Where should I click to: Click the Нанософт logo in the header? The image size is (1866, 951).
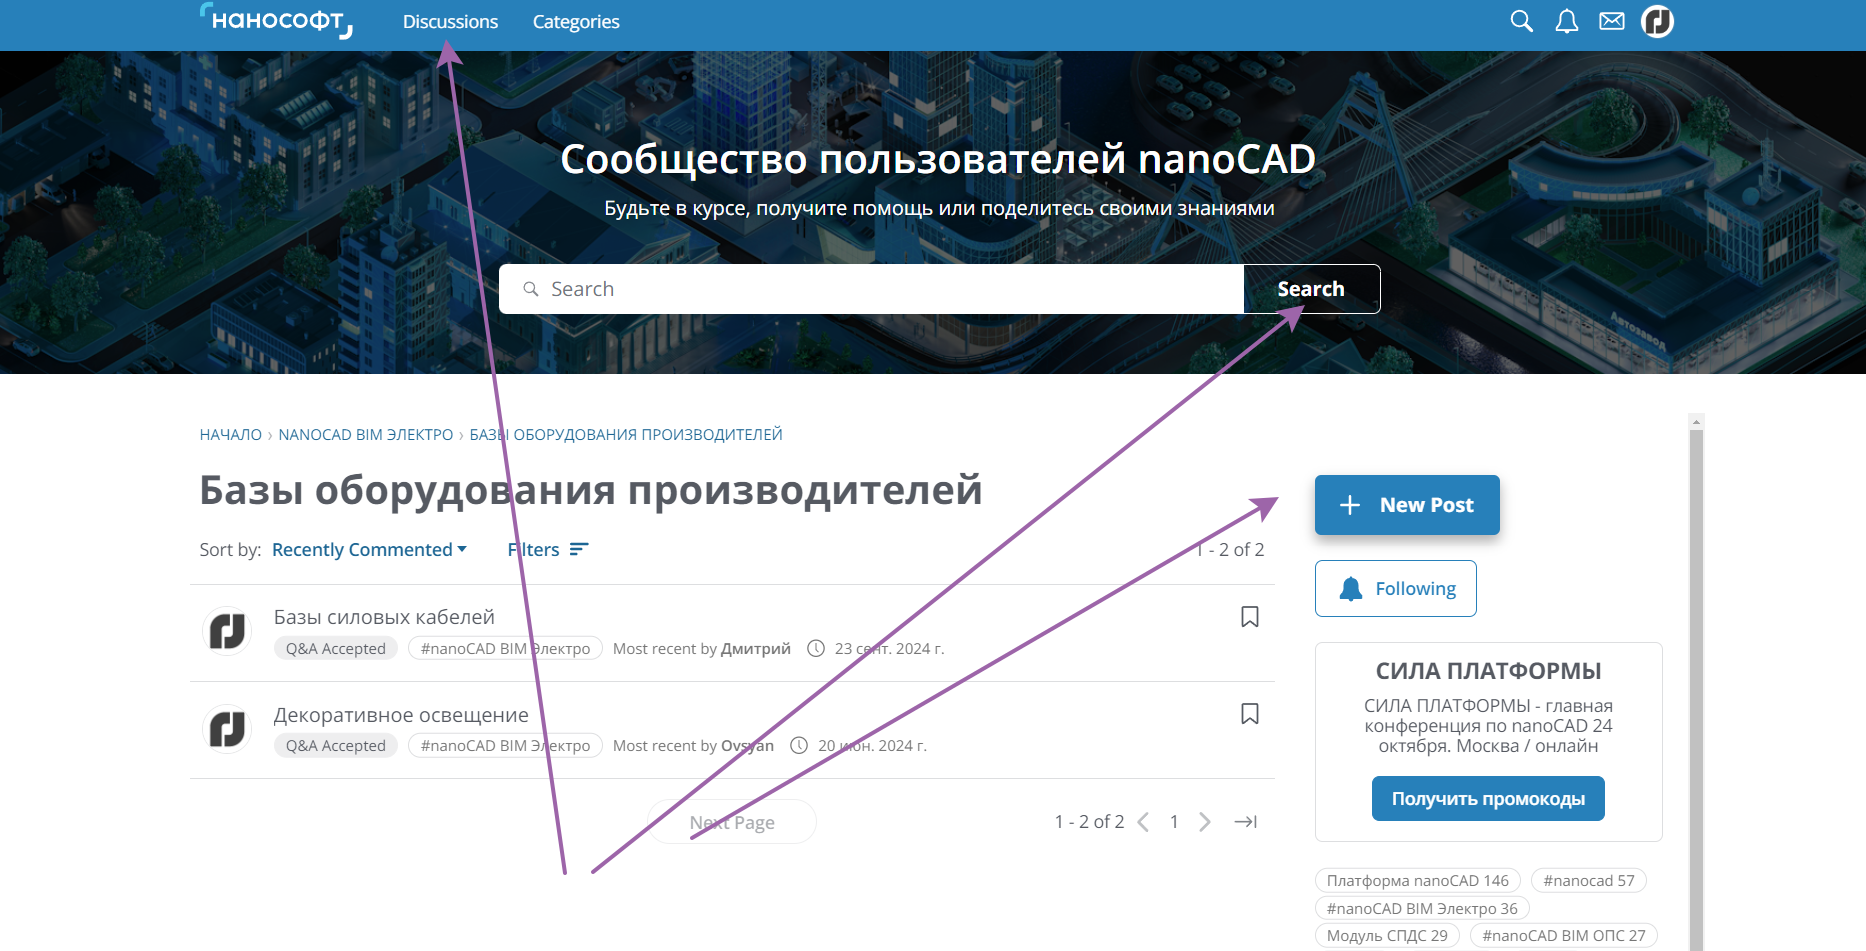[x=276, y=21]
